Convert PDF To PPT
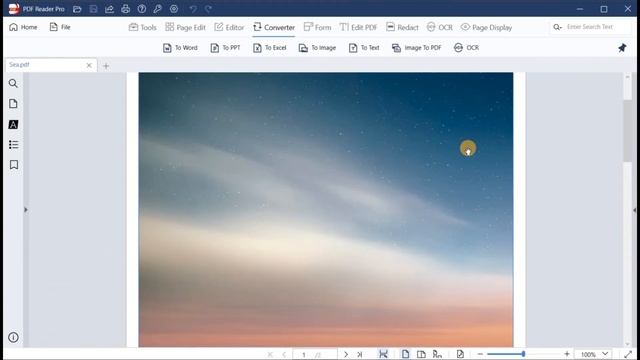This screenshot has height=360, width=640. (x=225, y=48)
